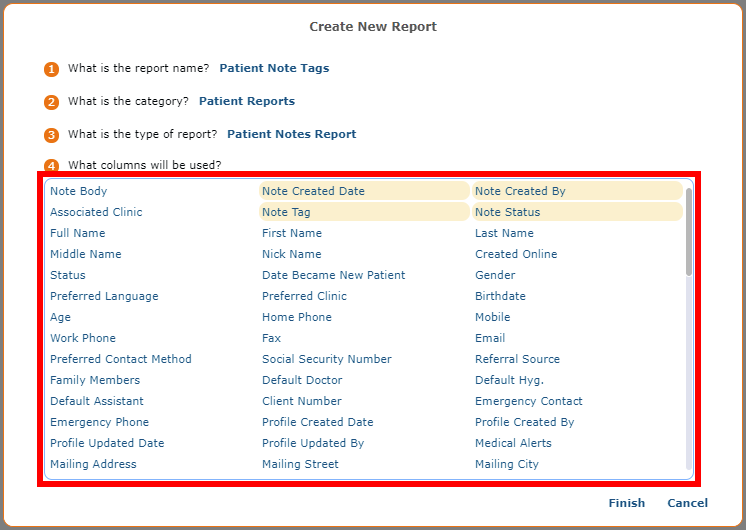This screenshot has width=746, height=530.
Task: Select the Profile Updated Date column
Action: 107,443
